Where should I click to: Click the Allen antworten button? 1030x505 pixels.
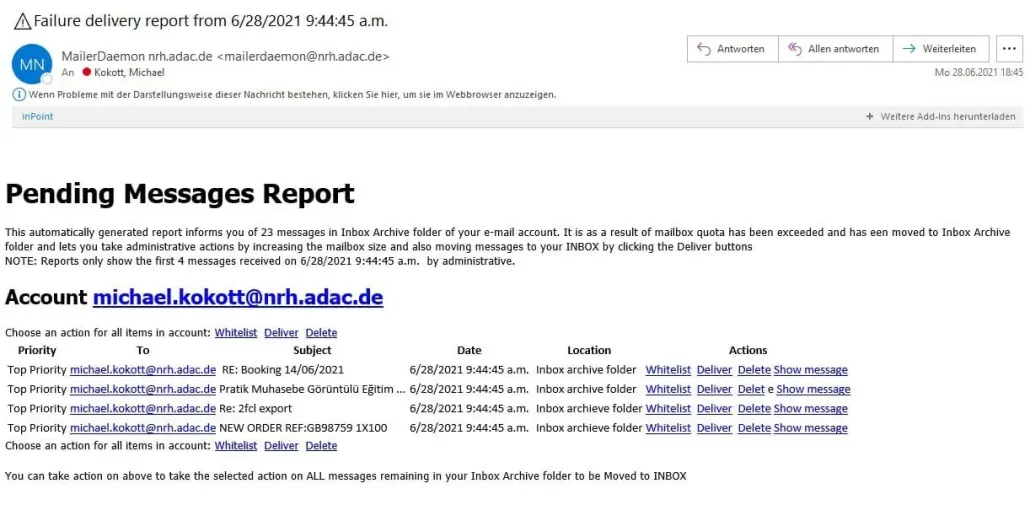pyautogui.click(x=836, y=49)
